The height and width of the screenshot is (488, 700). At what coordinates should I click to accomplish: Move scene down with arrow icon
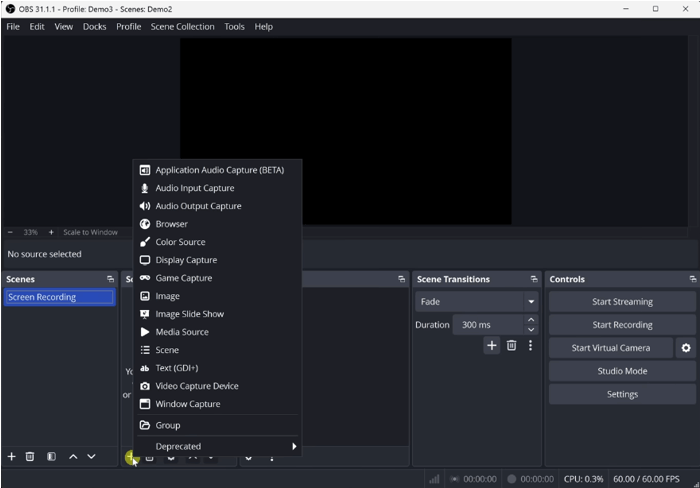tap(91, 457)
